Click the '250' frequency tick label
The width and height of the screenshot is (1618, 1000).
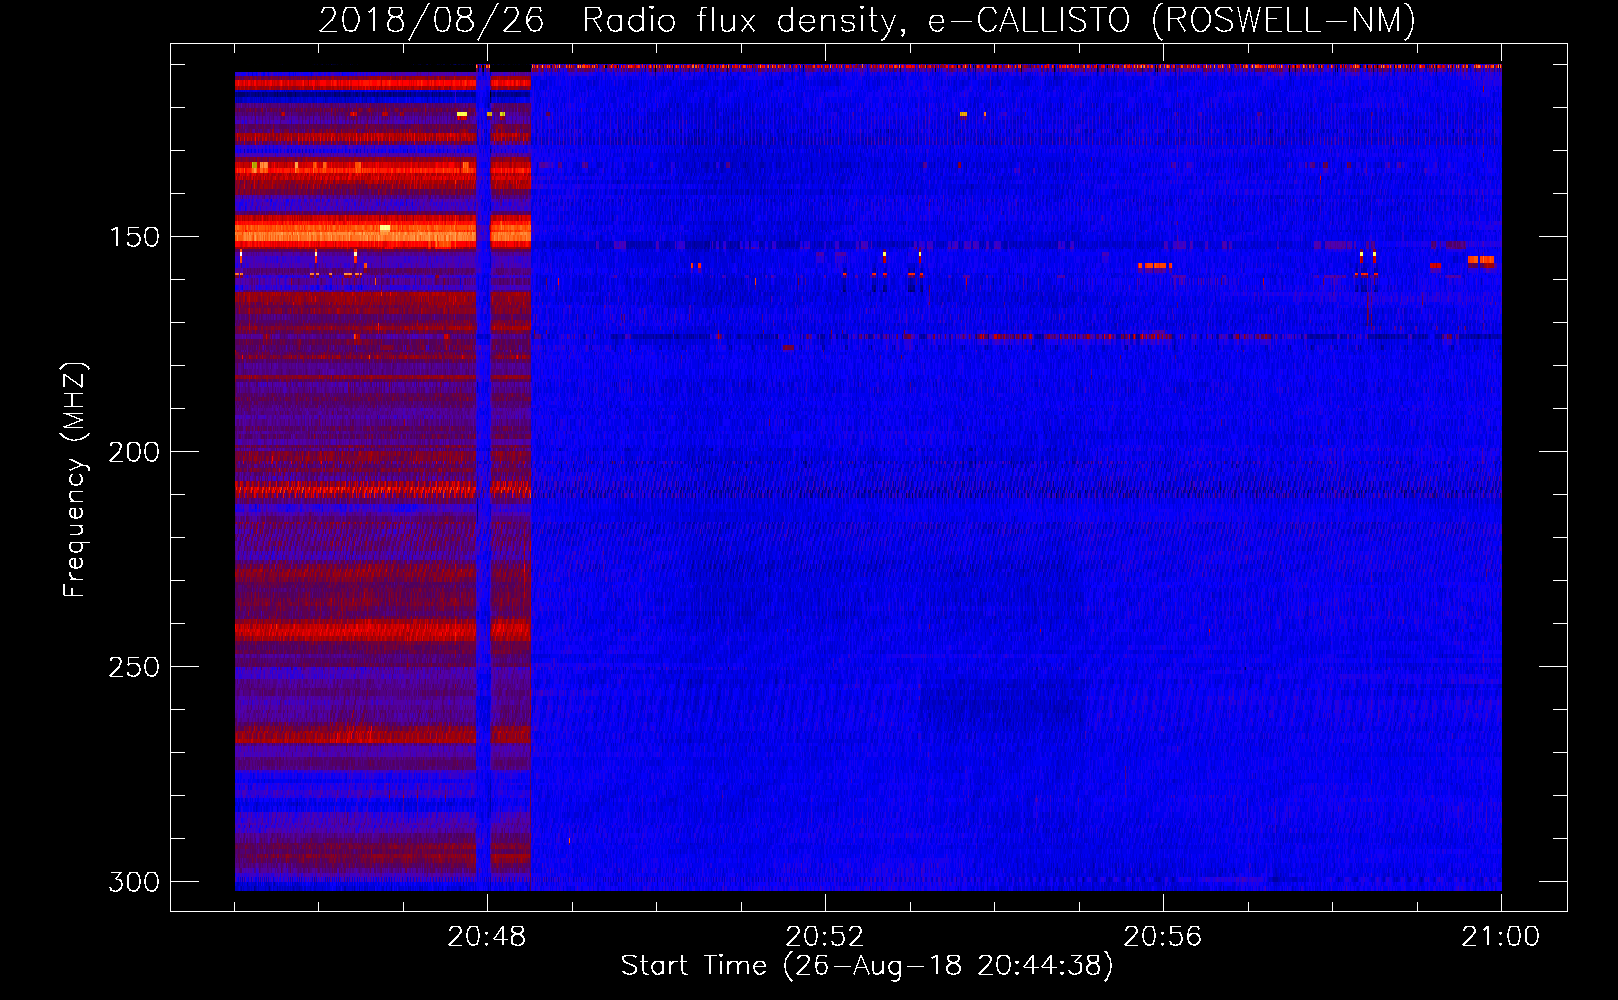click(134, 667)
